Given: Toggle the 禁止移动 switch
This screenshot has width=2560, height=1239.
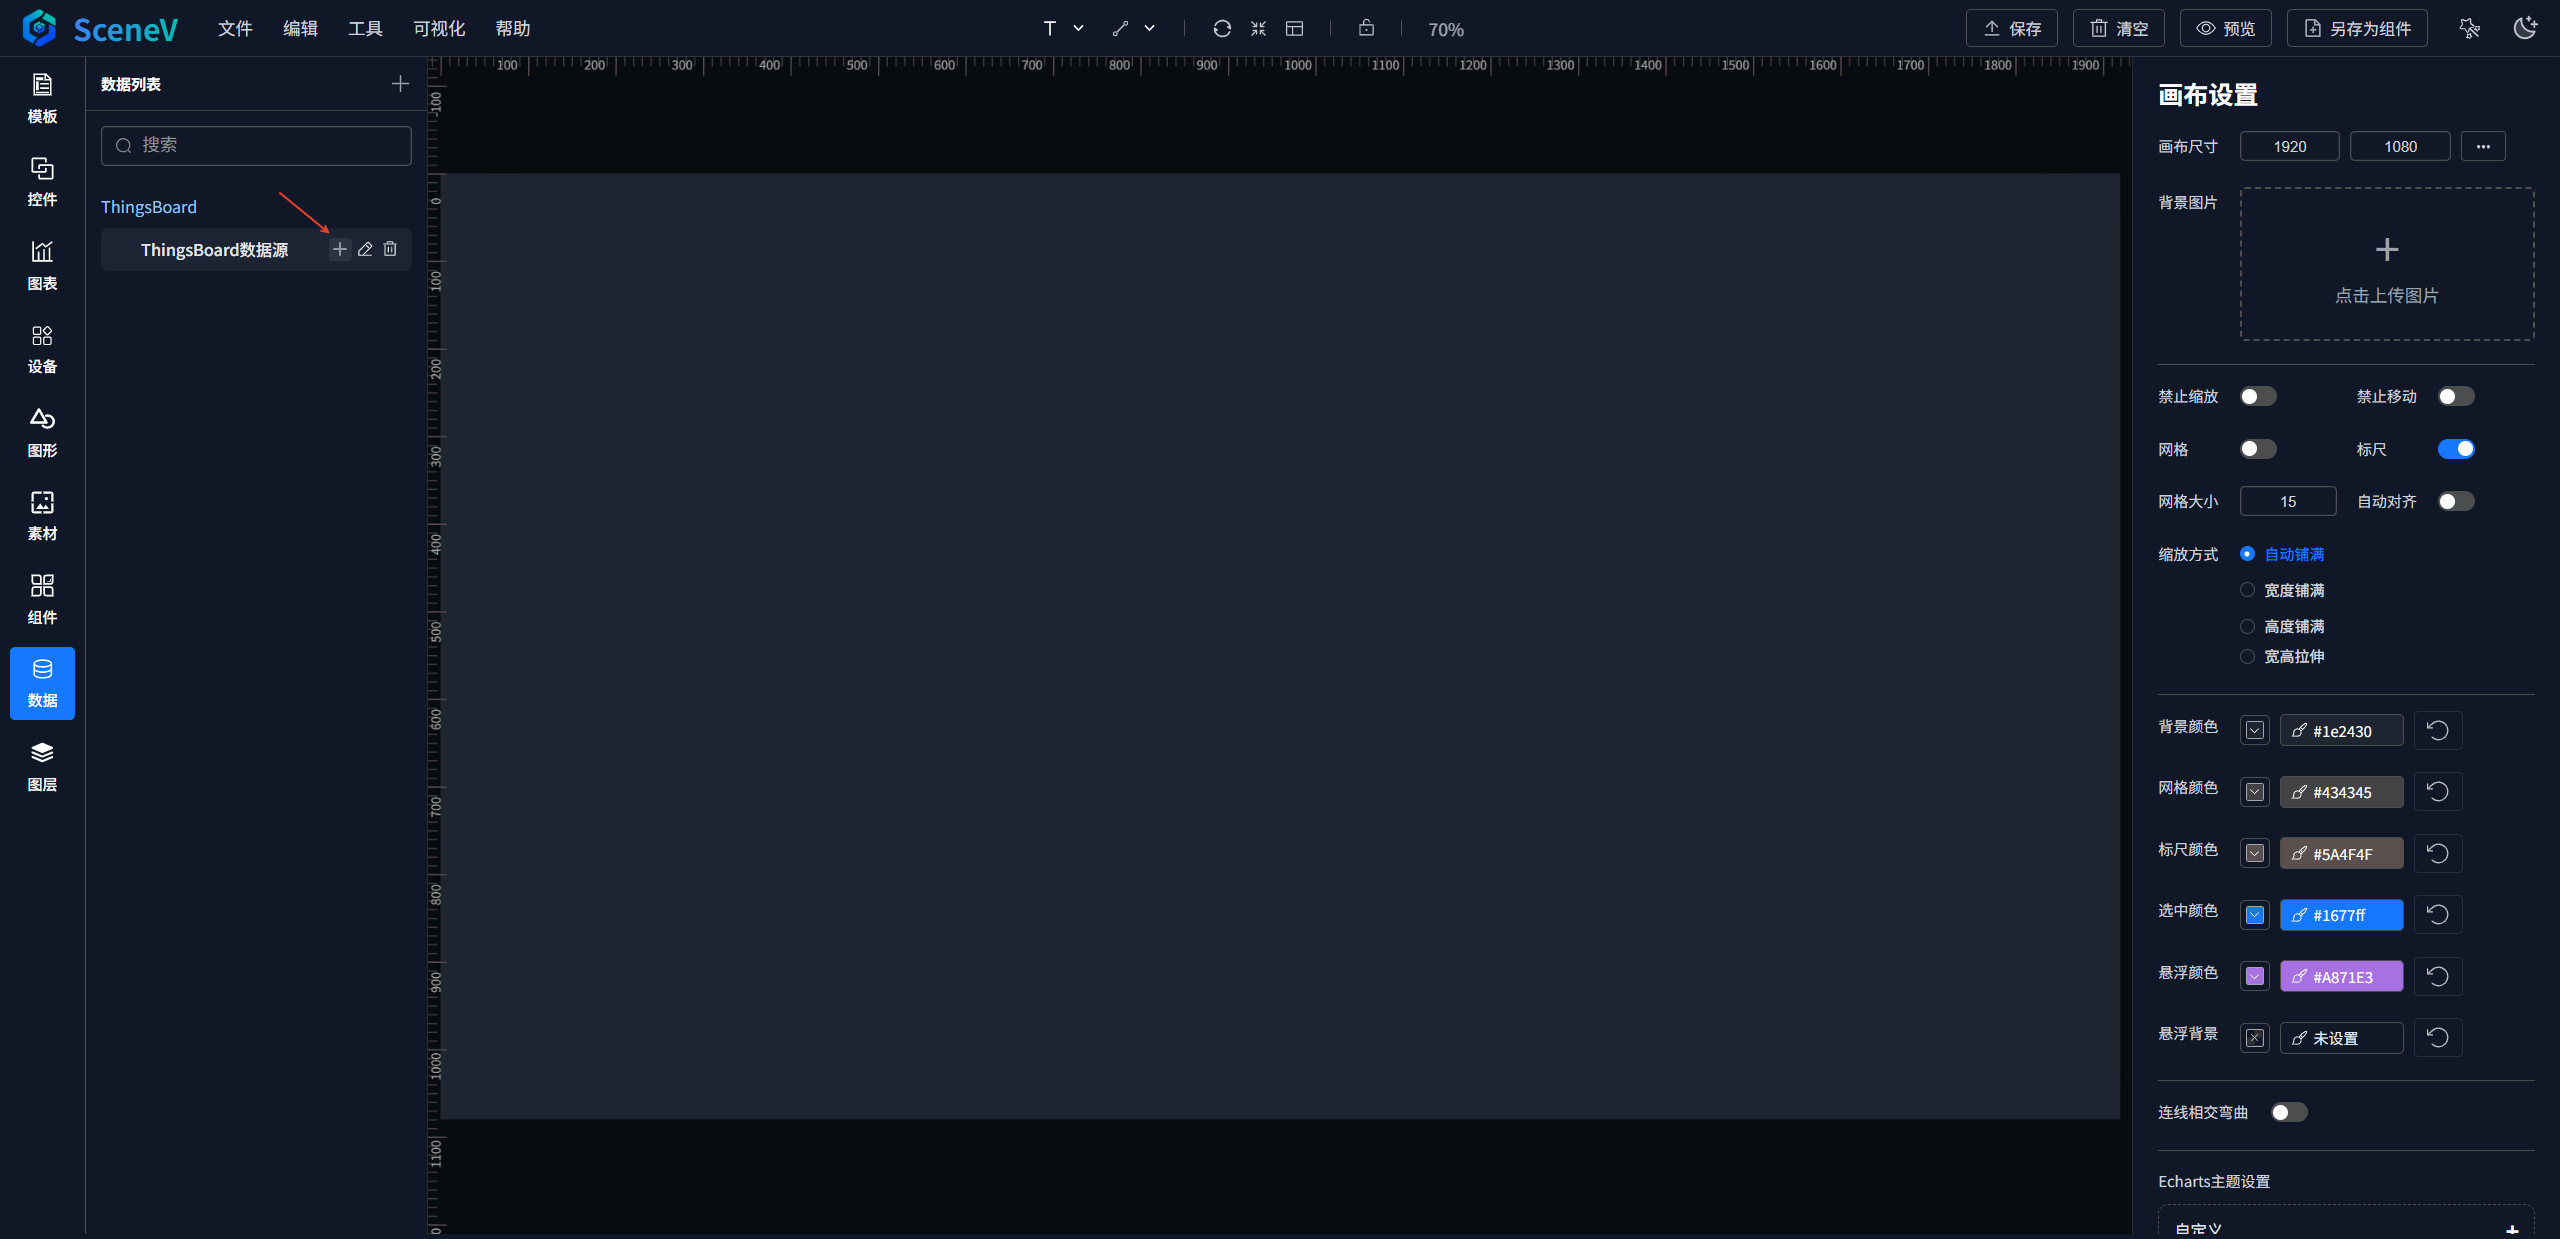Looking at the screenshot, I should 2456,397.
